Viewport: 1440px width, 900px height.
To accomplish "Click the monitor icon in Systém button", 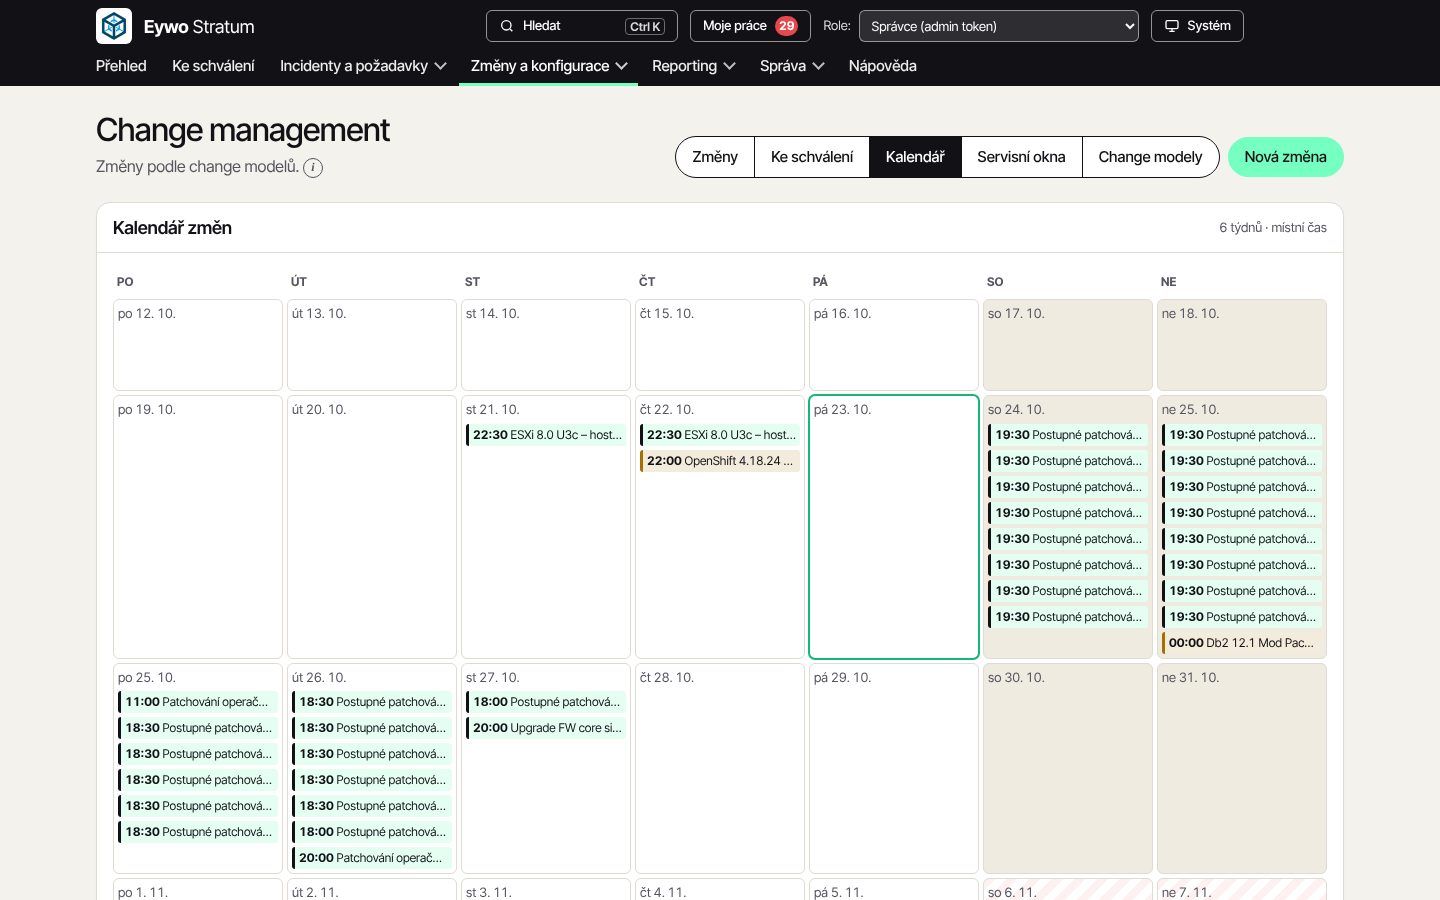I will pyautogui.click(x=1172, y=26).
